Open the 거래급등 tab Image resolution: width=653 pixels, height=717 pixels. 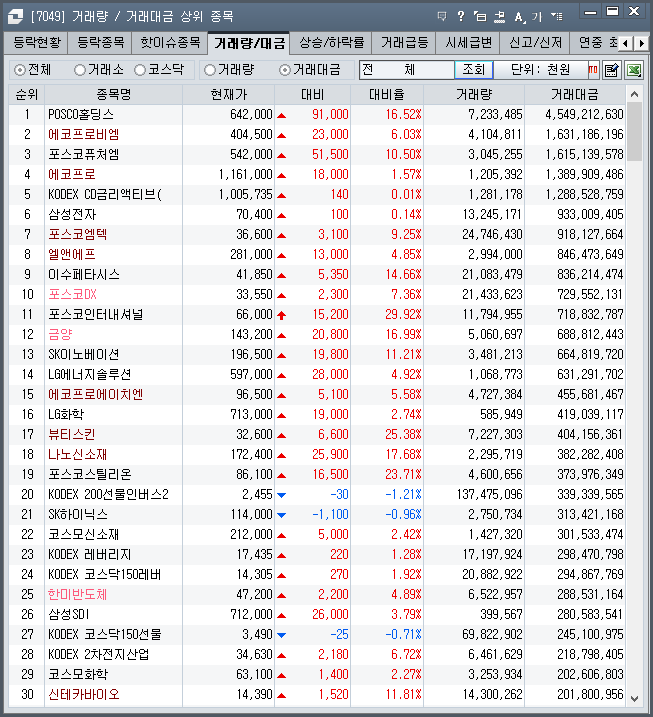click(x=404, y=43)
